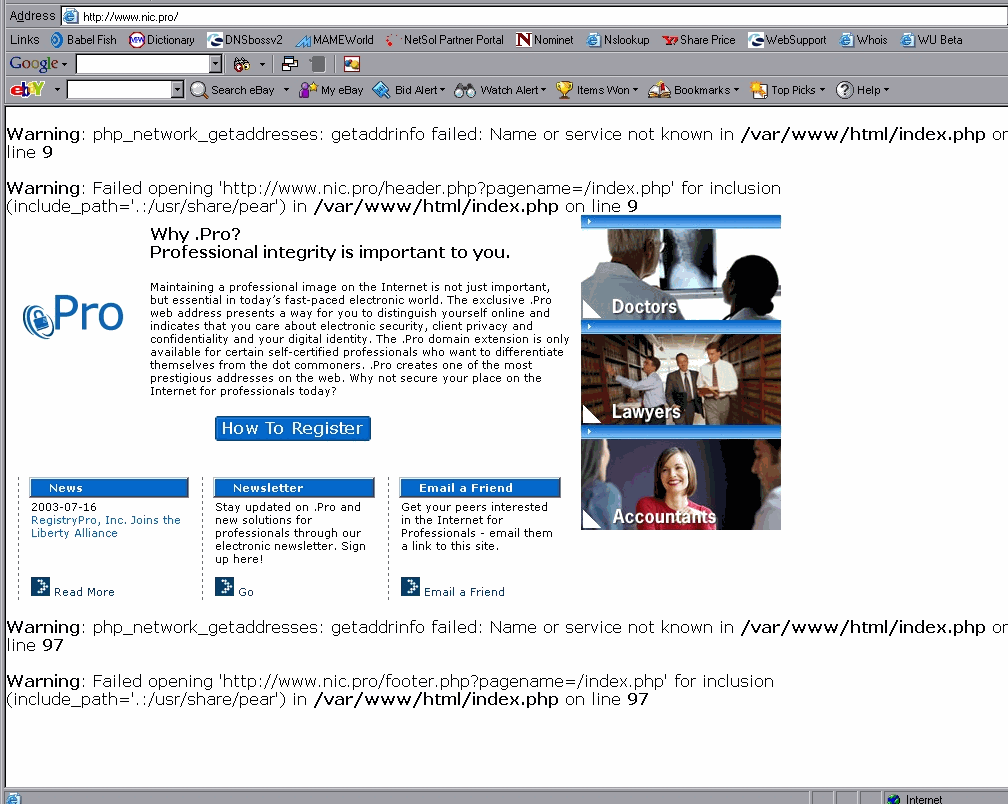Viewport: 1008px width, 804px height.
Task: Click the blue Email a Friend header bar
Action: coord(480,488)
